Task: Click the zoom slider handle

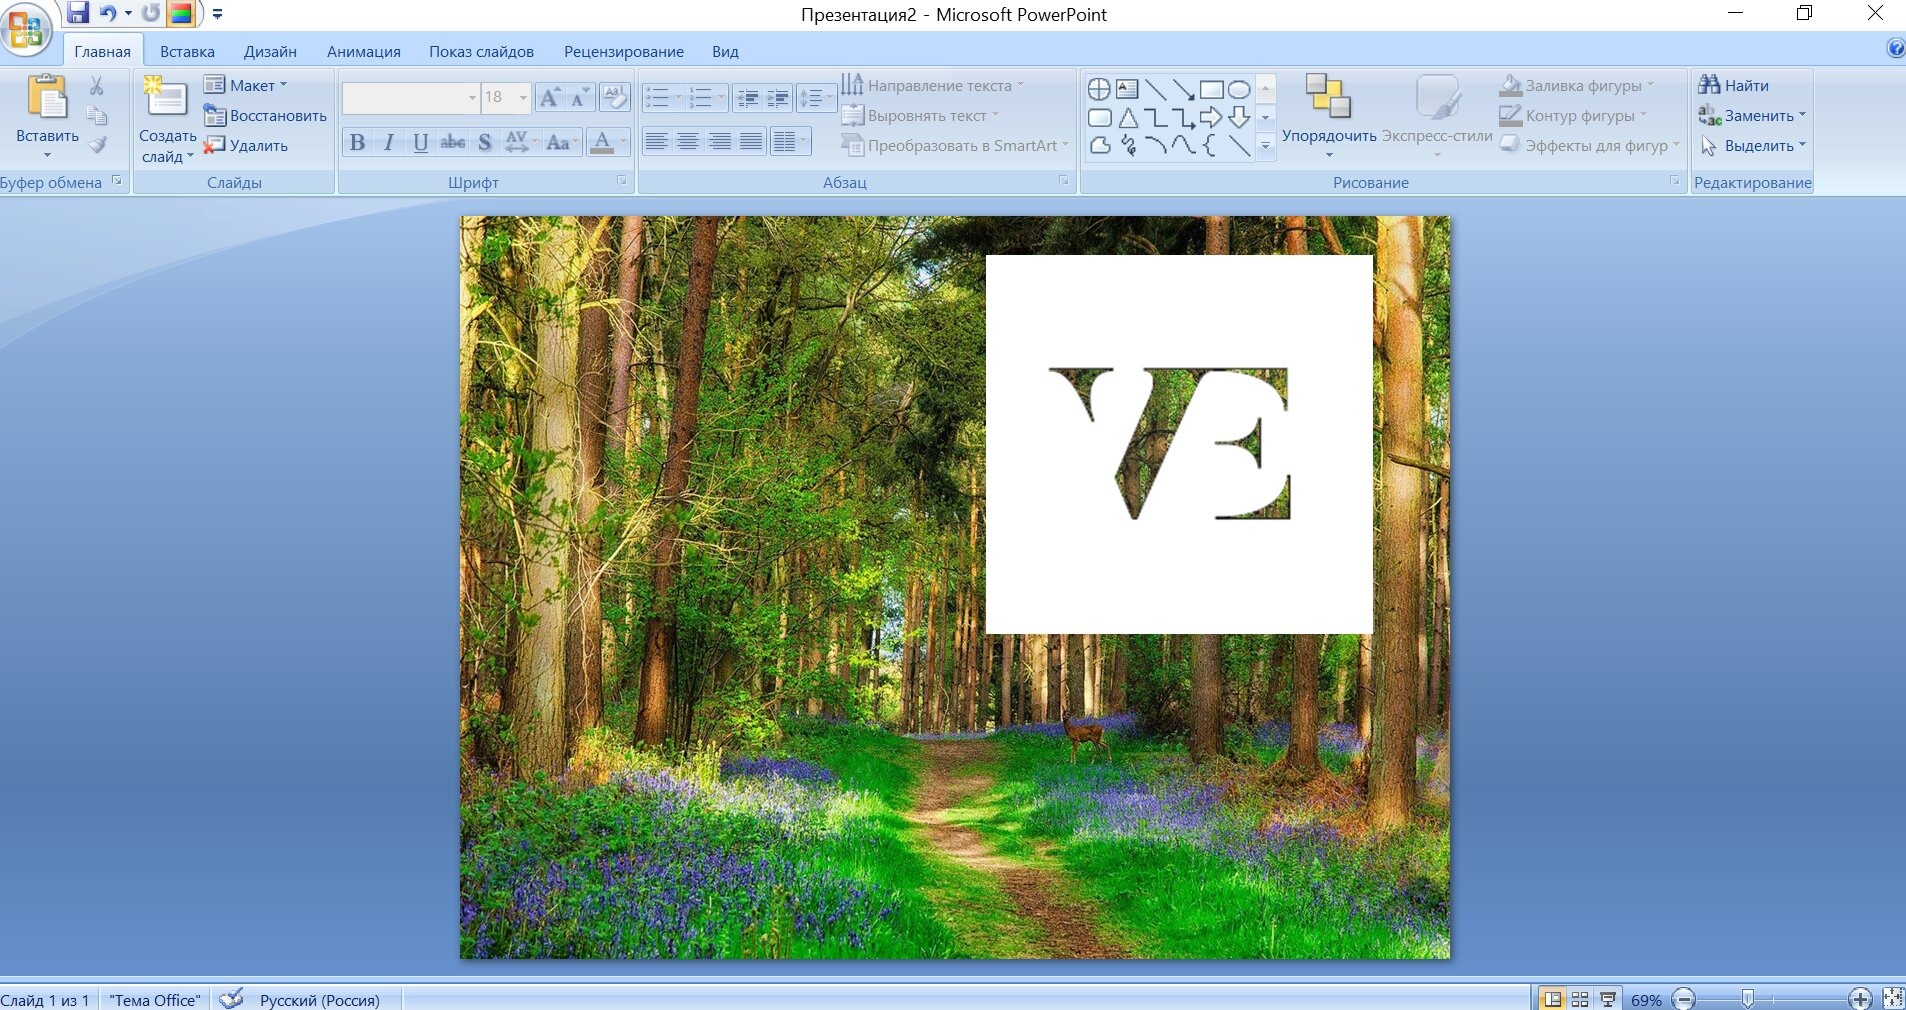Action: pos(1747,998)
